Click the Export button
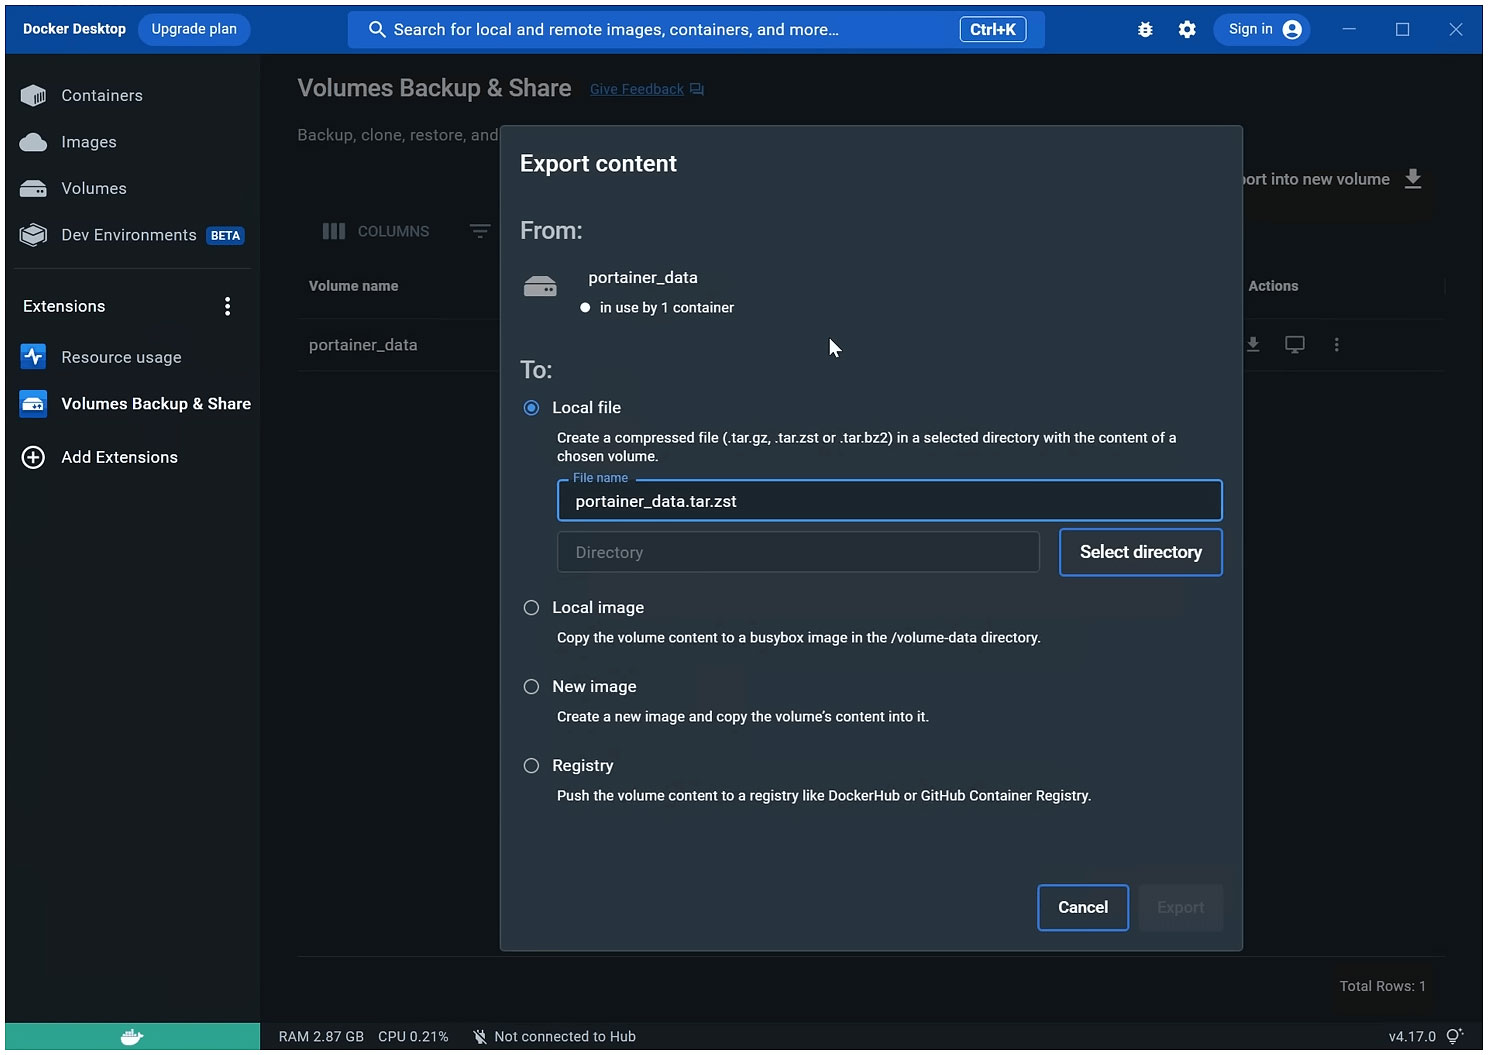1488x1055 pixels. point(1180,907)
